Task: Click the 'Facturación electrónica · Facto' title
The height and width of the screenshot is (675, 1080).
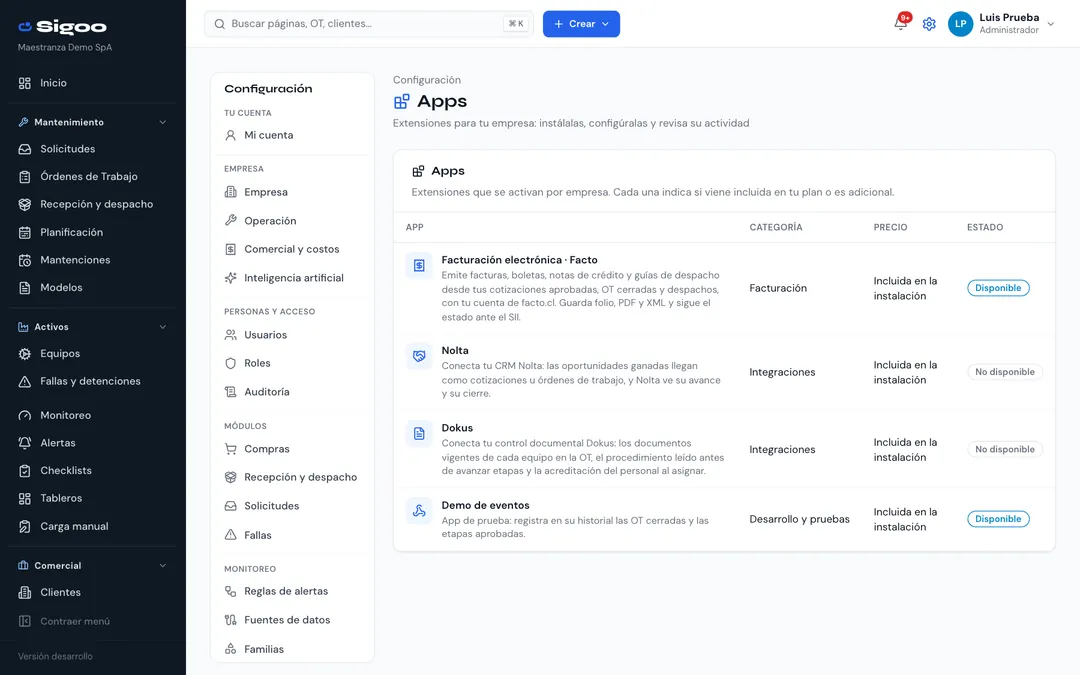Action: [x=519, y=260]
